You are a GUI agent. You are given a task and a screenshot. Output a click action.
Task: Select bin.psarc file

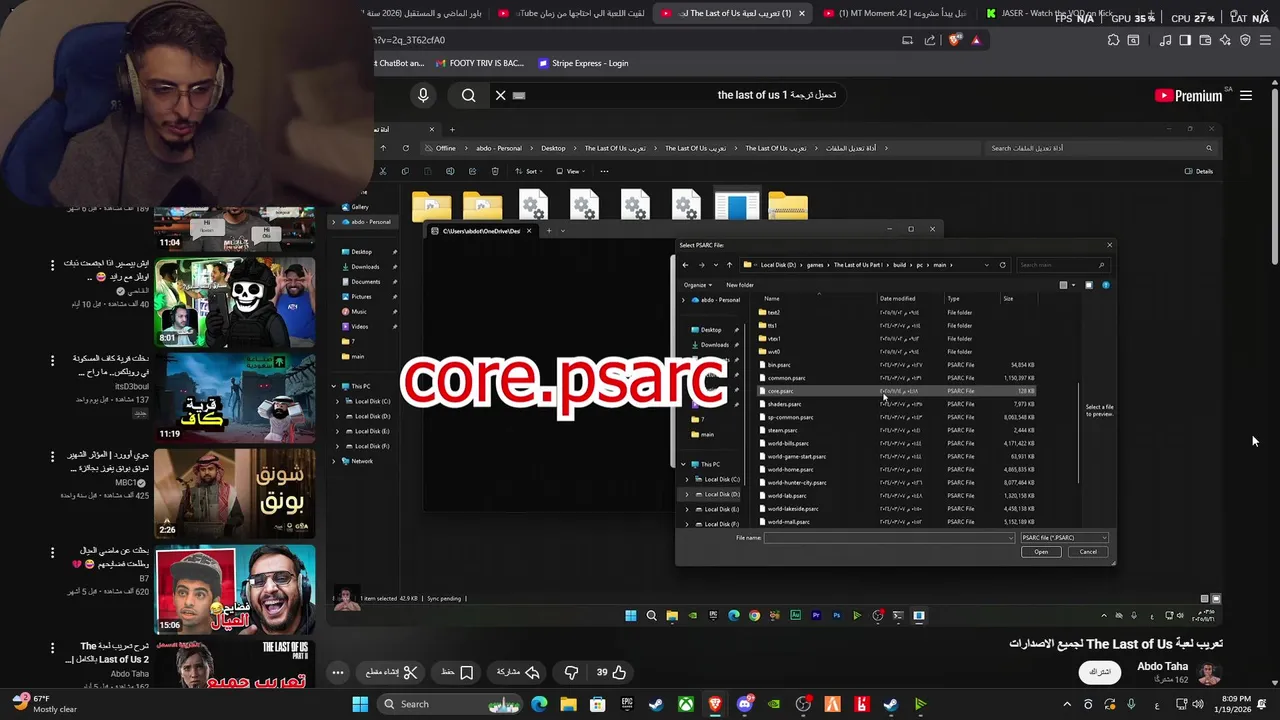pyautogui.click(x=779, y=365)
